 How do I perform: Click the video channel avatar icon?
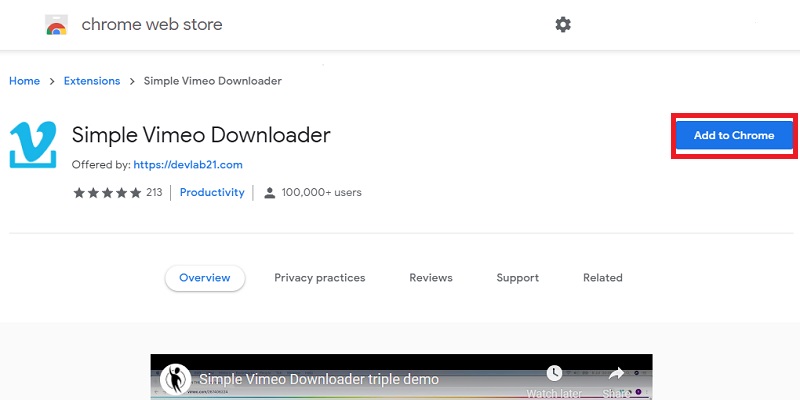click(x=175, y=379)
